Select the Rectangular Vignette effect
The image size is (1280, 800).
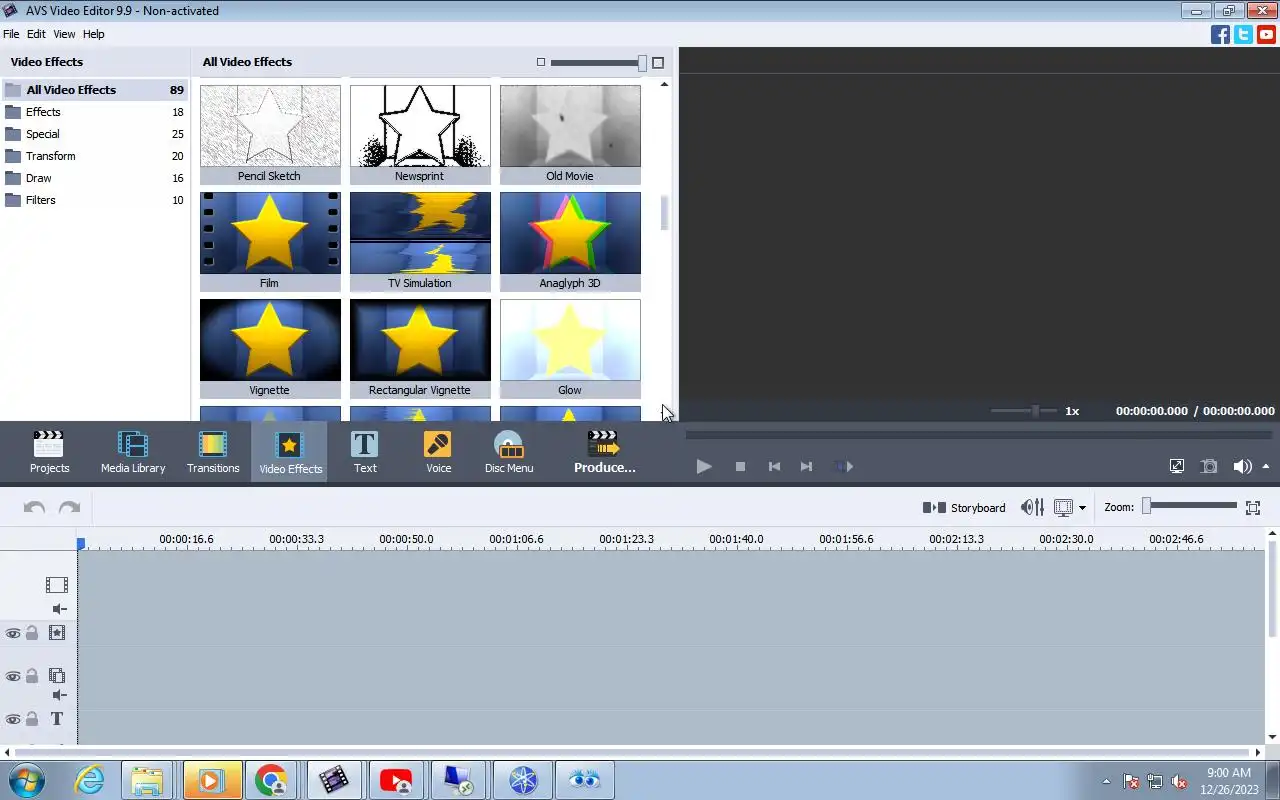tap(420, 348)
